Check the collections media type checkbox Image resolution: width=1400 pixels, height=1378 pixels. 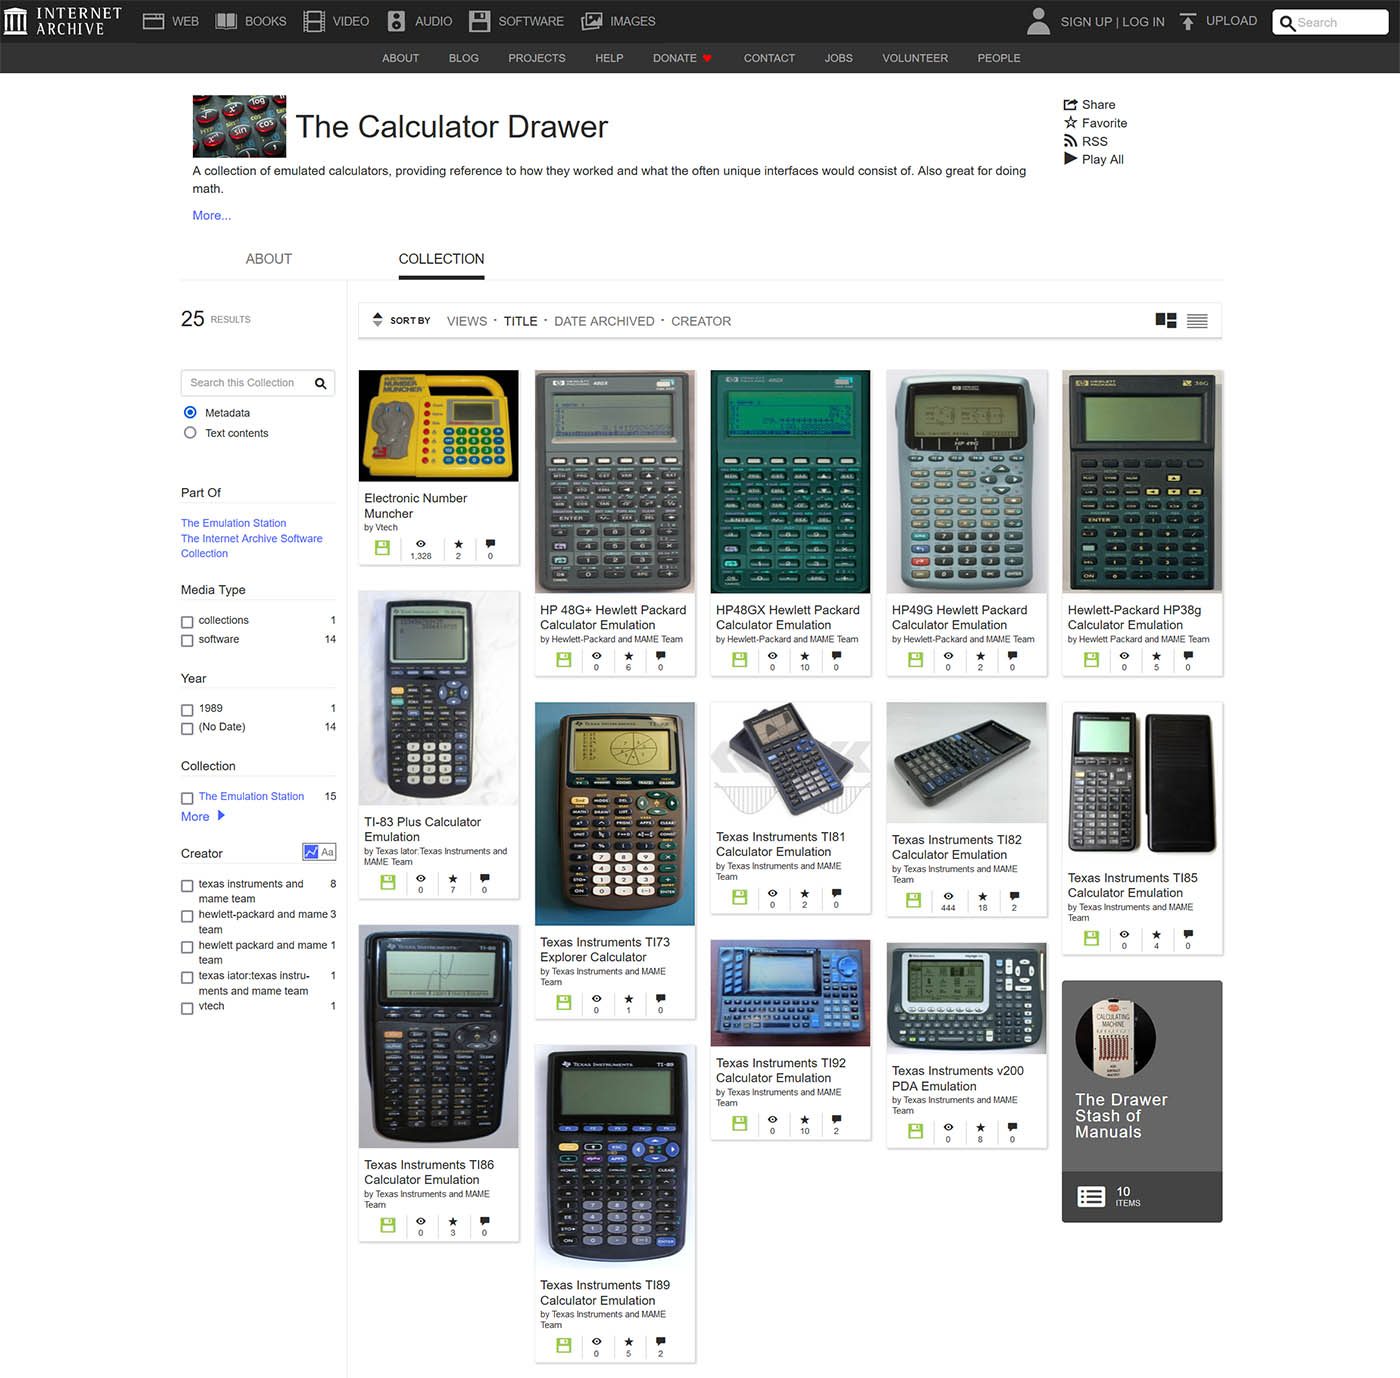click(187, 622)
